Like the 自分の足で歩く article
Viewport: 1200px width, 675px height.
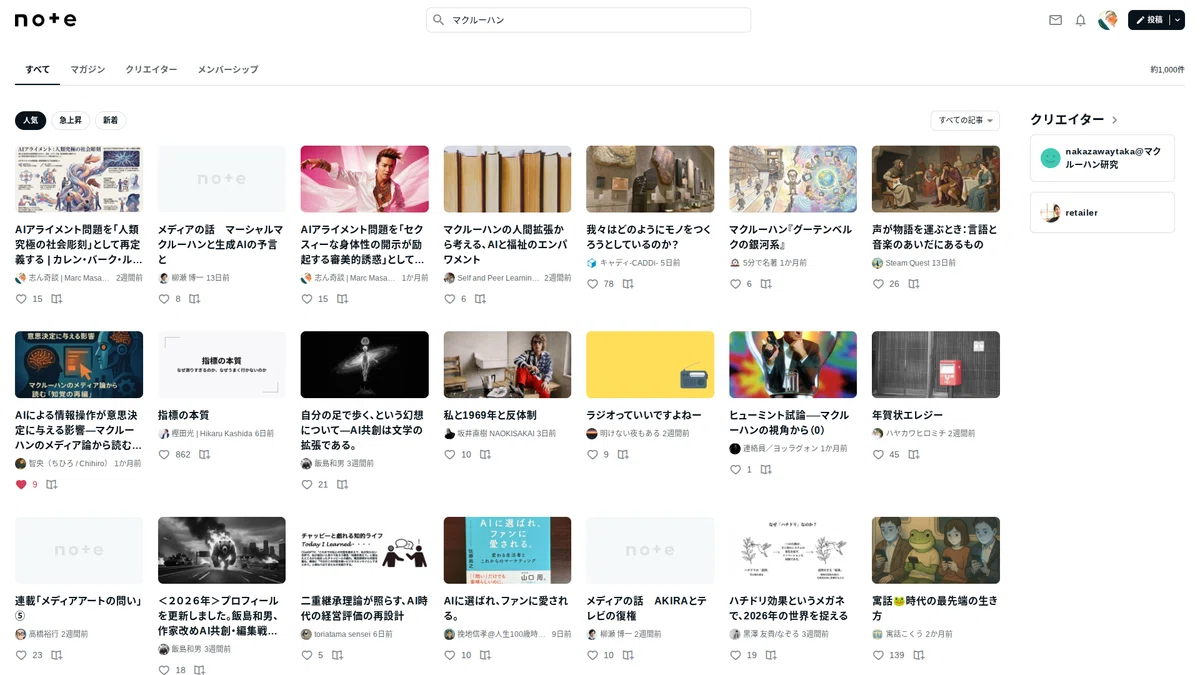(307, 484)
